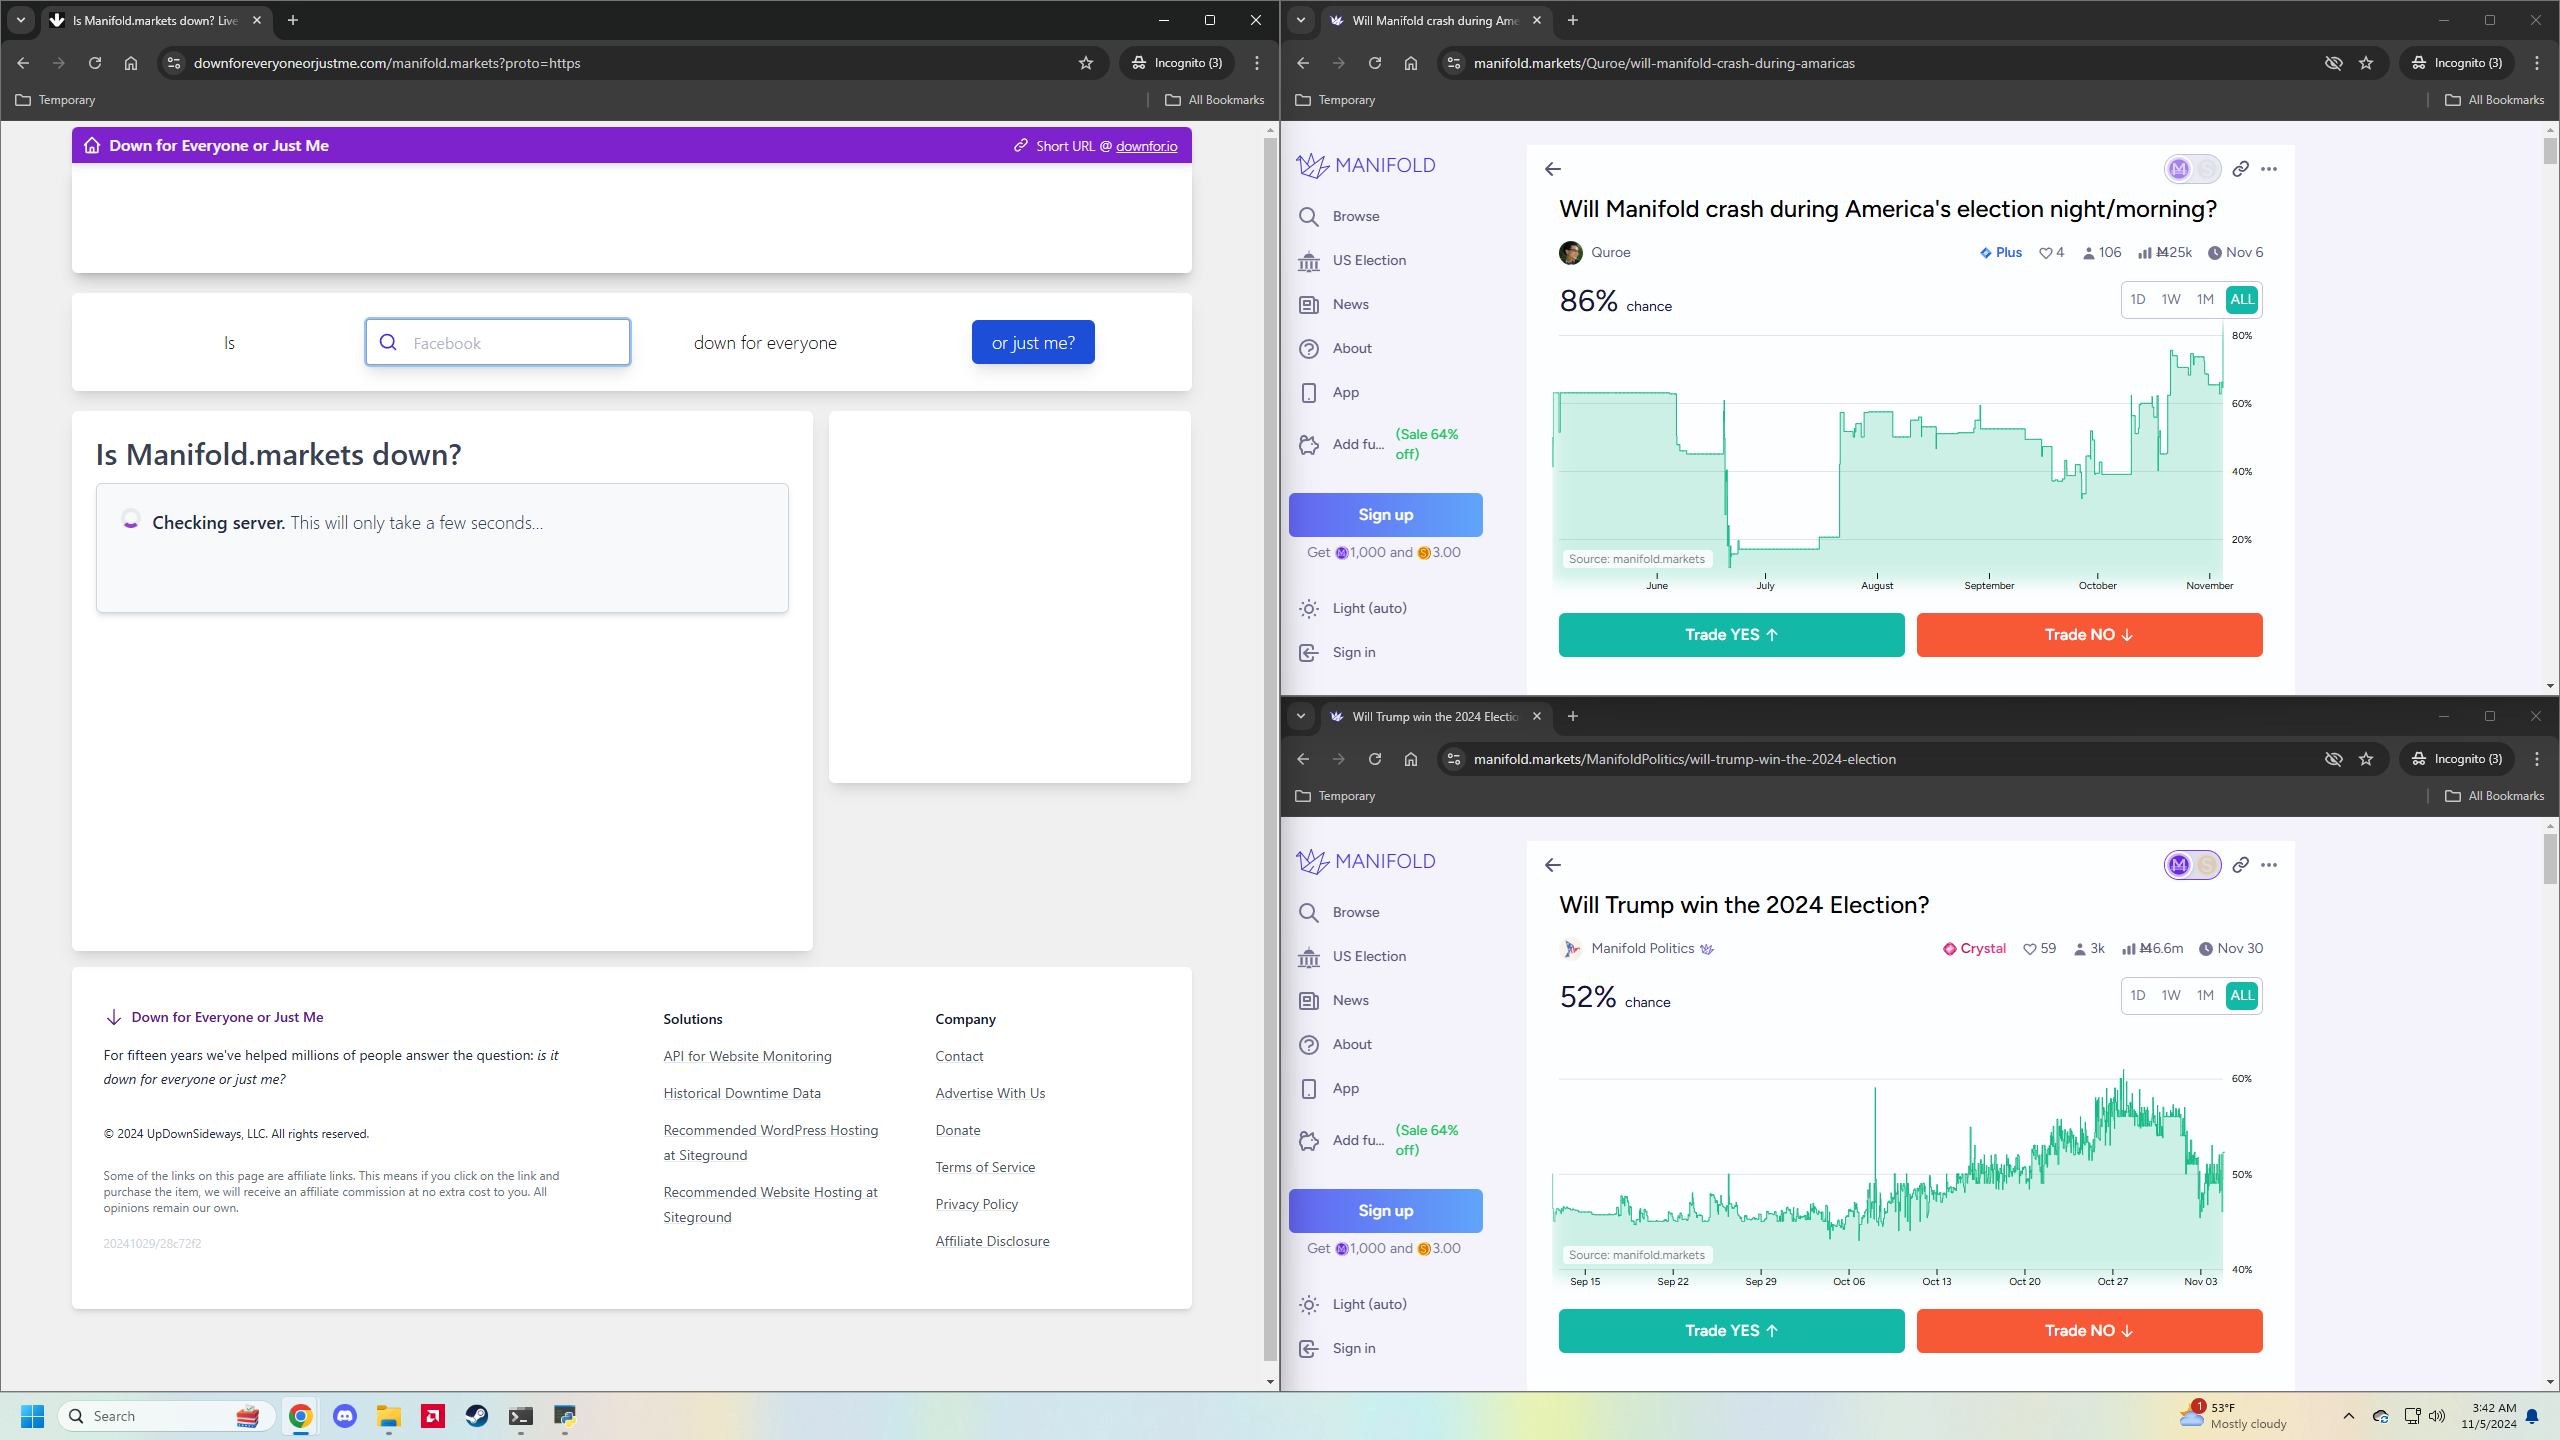Click Trade NO on Trump market
This screenshot has height=1440, width=2560.
coord(2089,1331)
